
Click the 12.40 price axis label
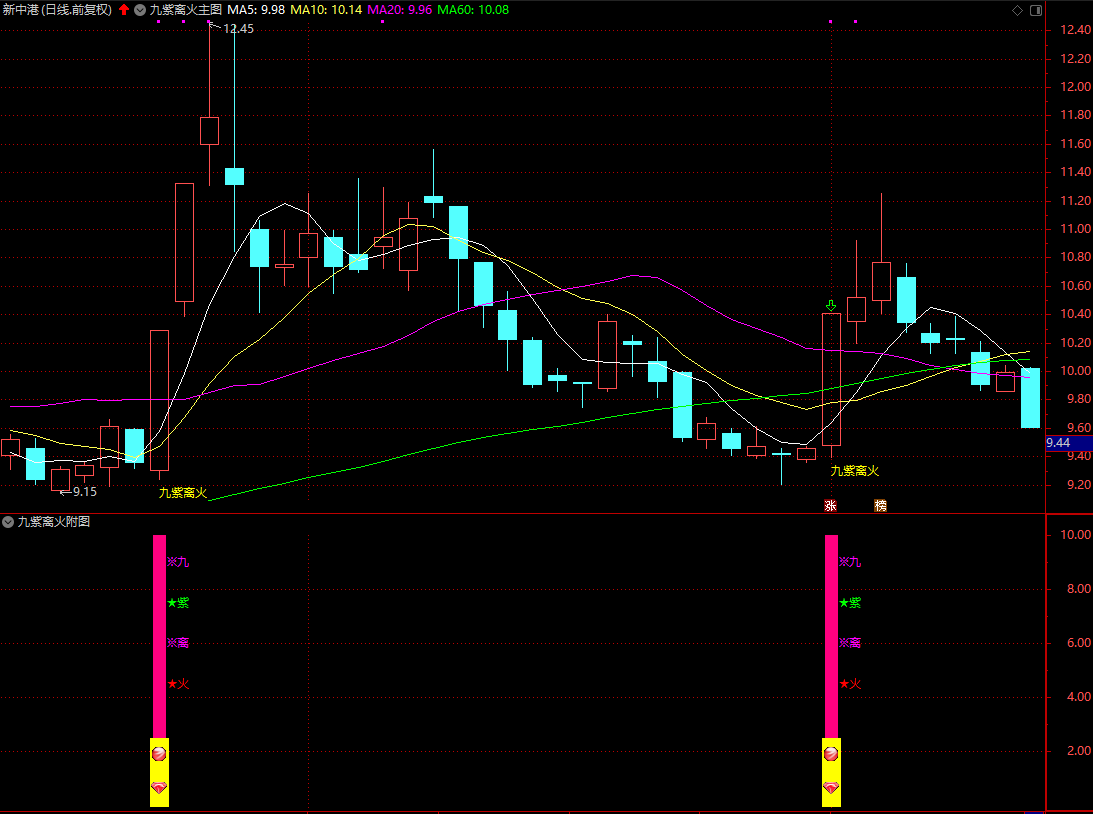click(1076, 29)
